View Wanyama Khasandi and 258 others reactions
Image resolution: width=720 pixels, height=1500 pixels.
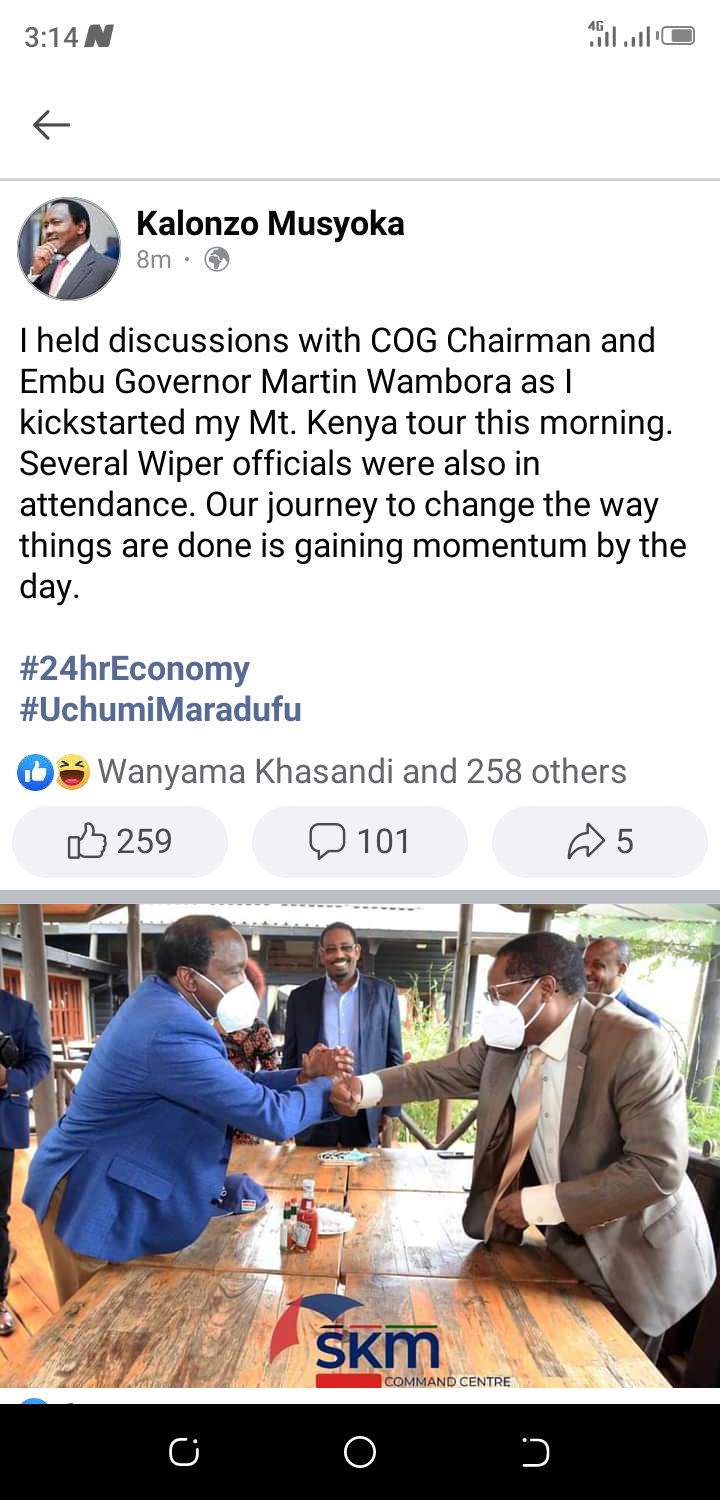[x=362, y=772]
